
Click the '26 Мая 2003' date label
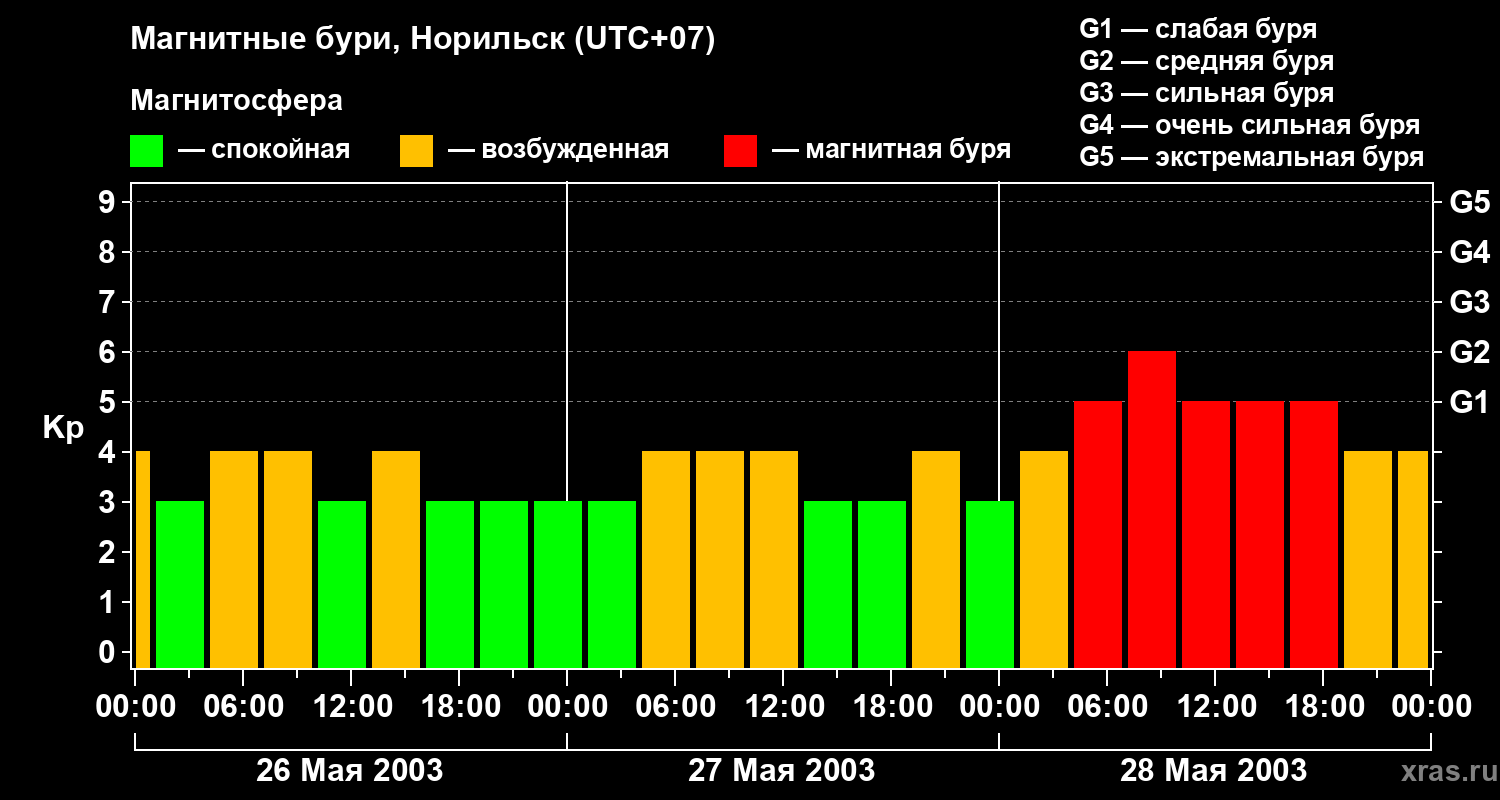[x=350, y=771]
